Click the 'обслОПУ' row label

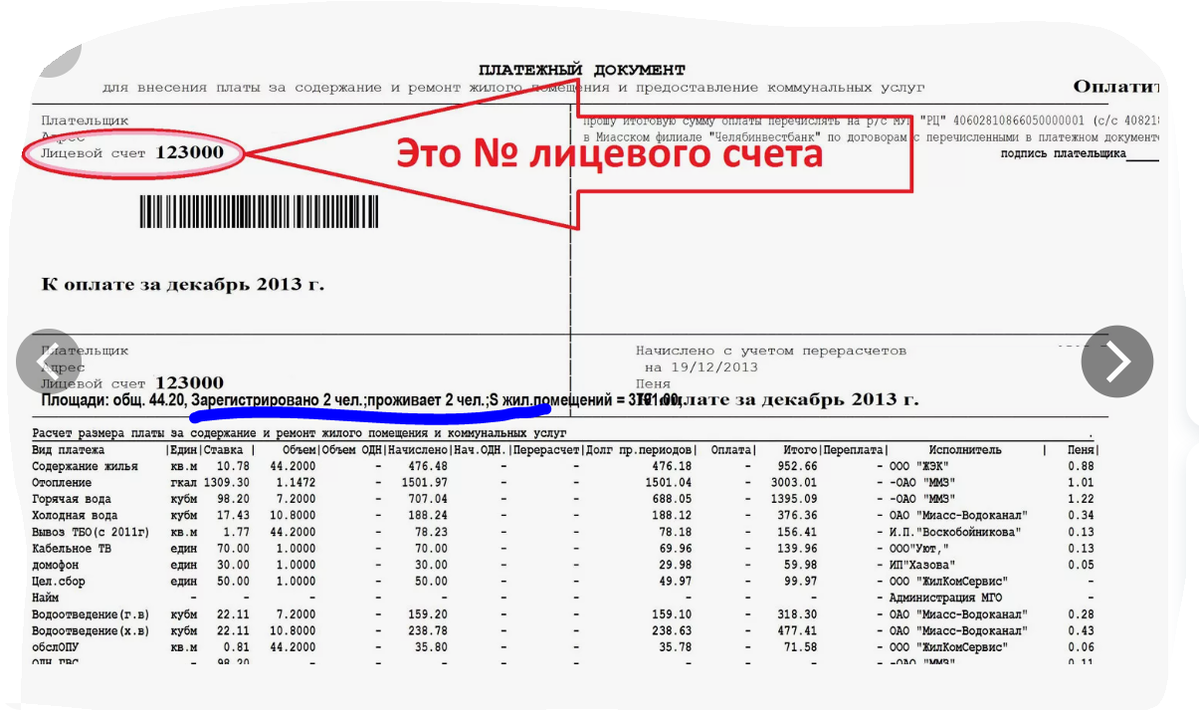point(55,648)
